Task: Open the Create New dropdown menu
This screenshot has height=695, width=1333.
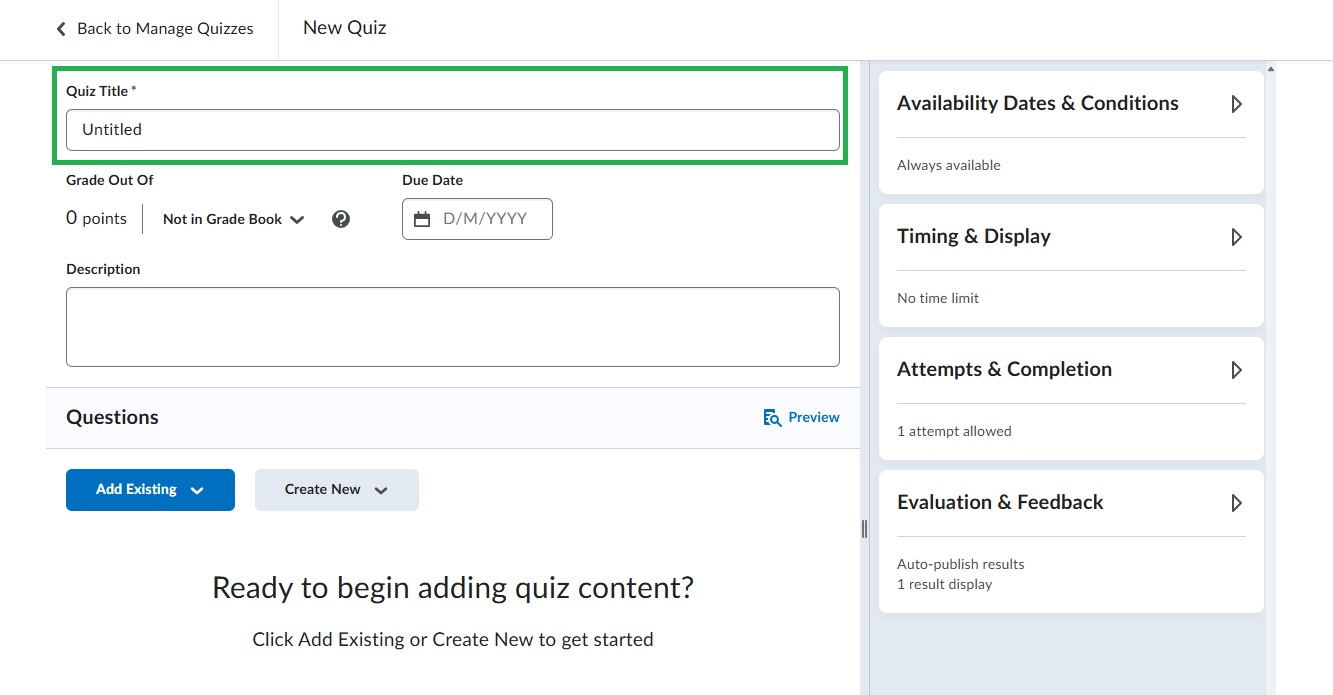Action: click(336, 490)
